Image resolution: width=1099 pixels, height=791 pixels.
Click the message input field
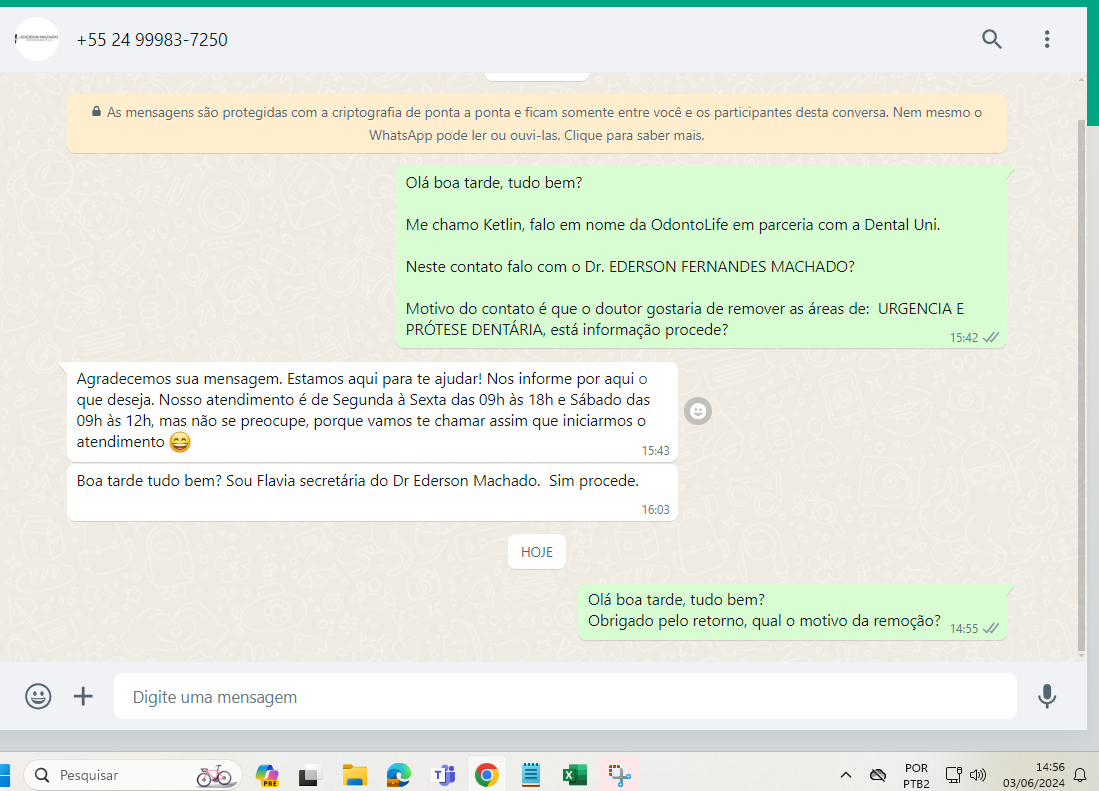click(564, 696)
